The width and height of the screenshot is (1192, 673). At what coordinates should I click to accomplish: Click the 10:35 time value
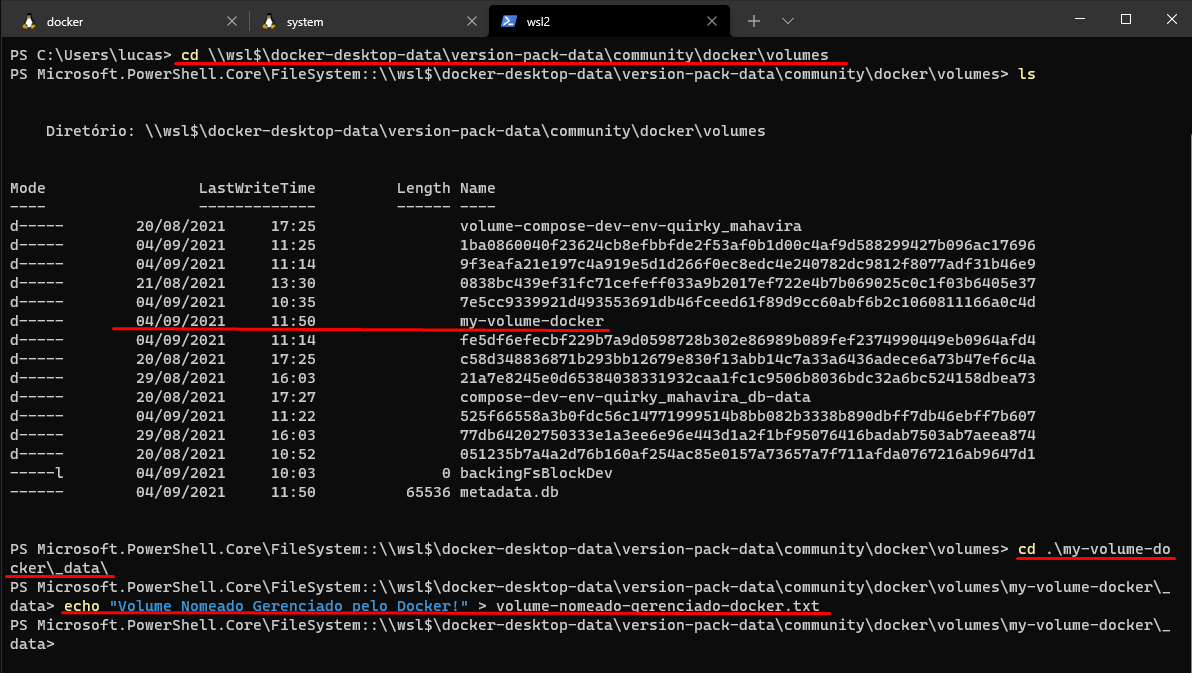tap(293, 302)
